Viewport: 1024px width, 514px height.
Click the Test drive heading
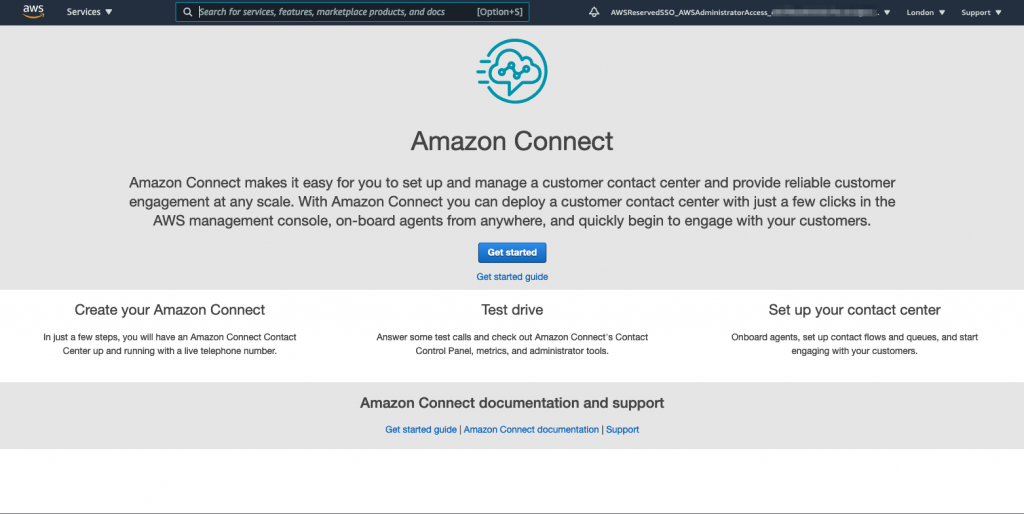pyautogui.click(x=512, y=310)
